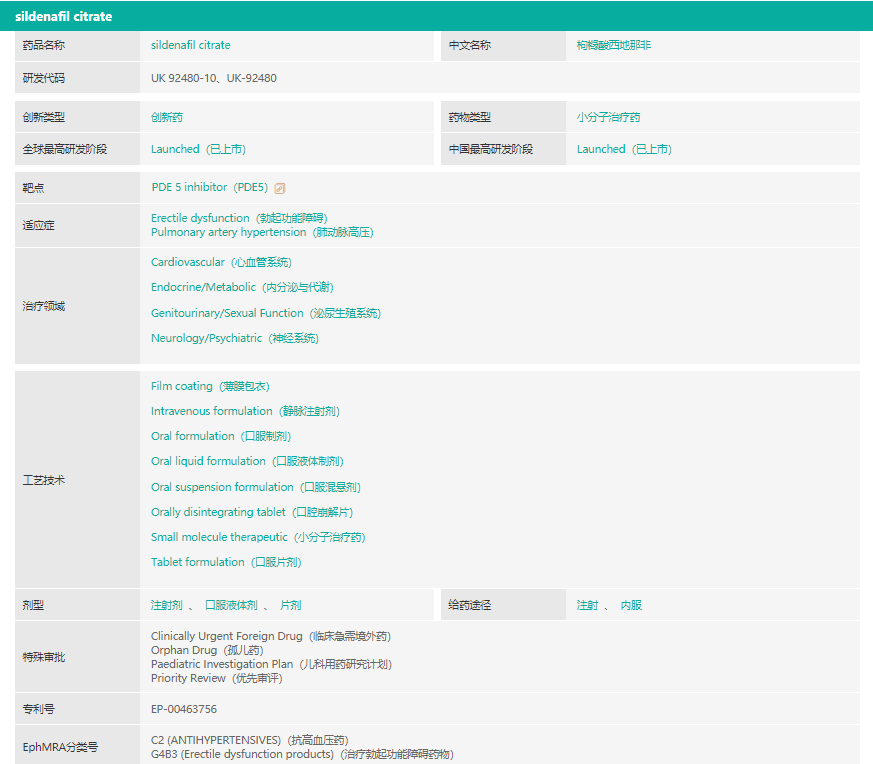
Task: Open Oral suspension formulation link
Action: pos(256,487)
